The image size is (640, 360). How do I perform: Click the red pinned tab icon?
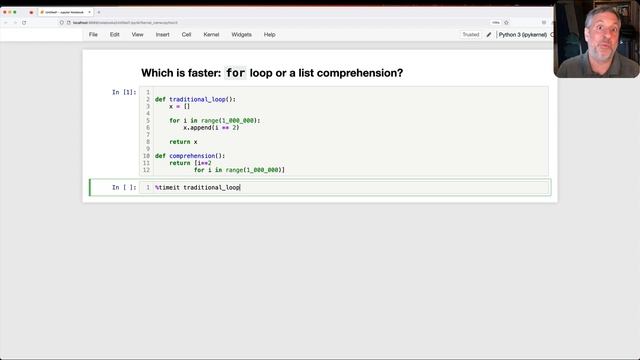31,12
